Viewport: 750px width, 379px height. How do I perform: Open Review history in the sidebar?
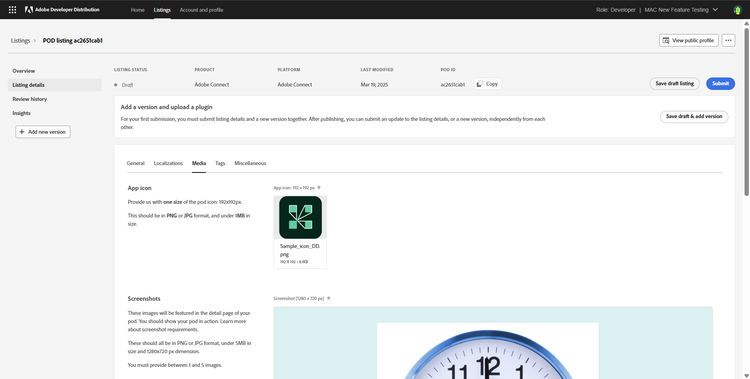click(30, 99)
